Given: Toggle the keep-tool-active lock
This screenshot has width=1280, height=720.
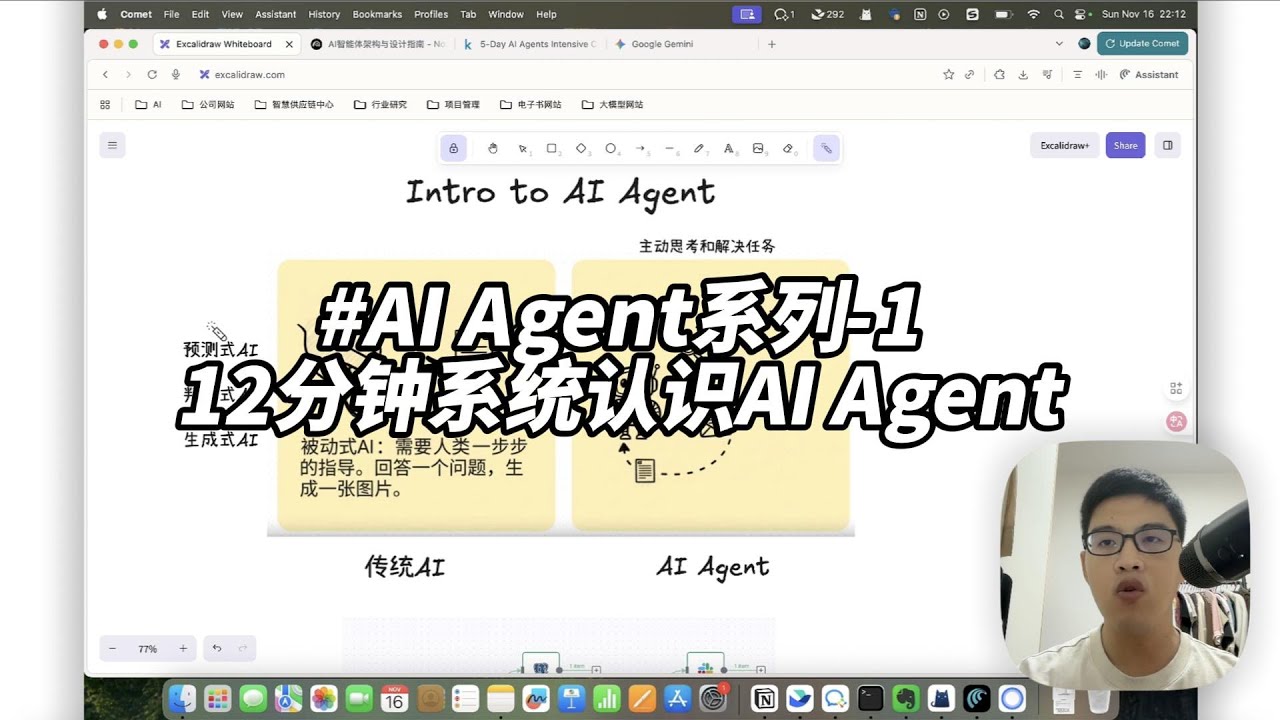Looking at the screenshot, I should pyautogui.click(x=454, y=147).
